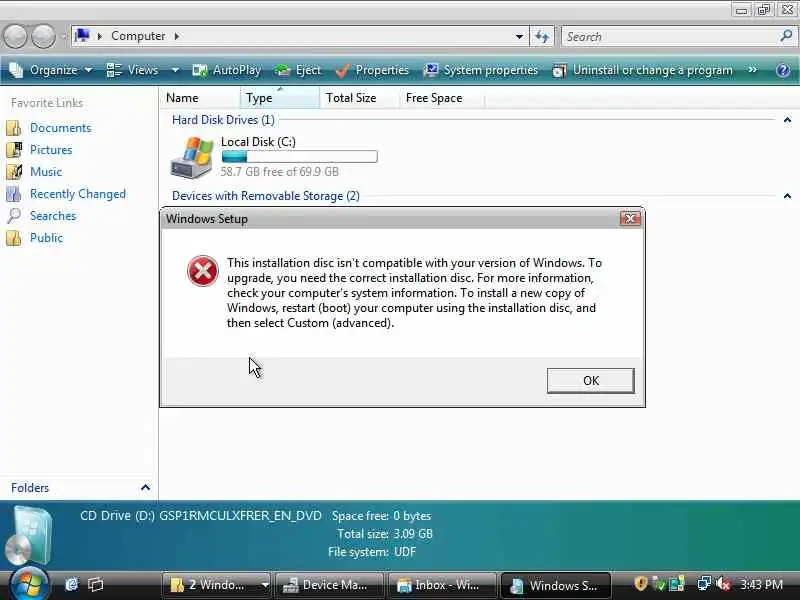Viewport: 800px width, 600px height.
Task: Click AutoPlay in the toolbar
Action: point(227,70)
